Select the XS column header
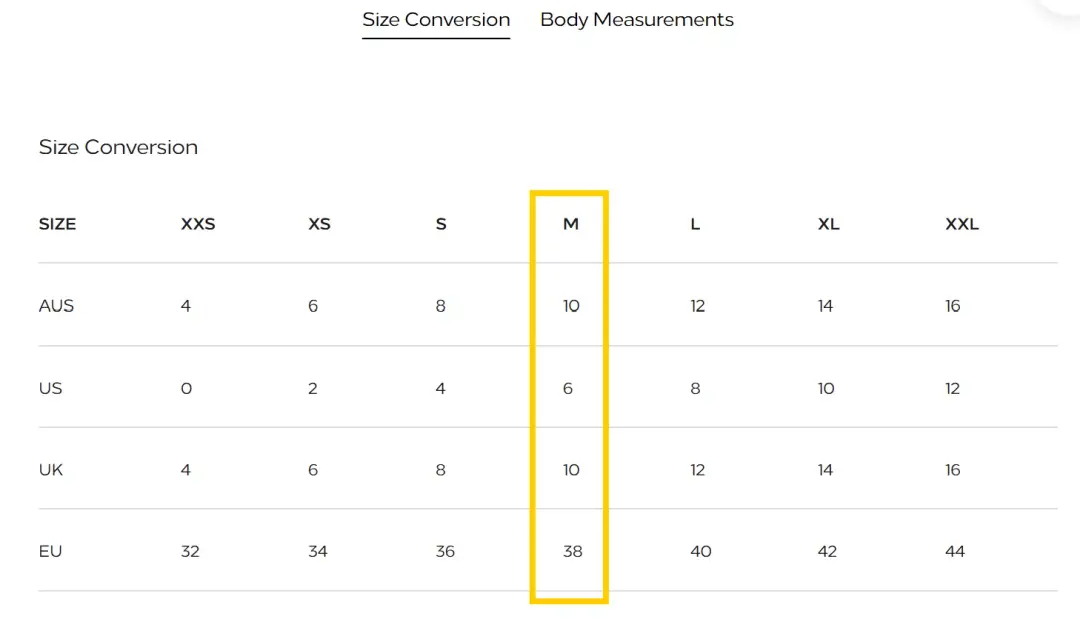The image size is (1080, 619). tap(319, 224)
